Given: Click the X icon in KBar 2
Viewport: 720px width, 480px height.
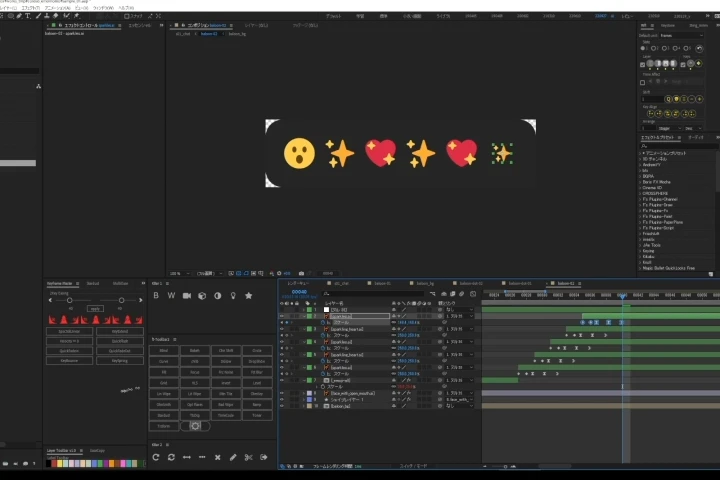Looking at the screenshot, I should pos(218,457).
